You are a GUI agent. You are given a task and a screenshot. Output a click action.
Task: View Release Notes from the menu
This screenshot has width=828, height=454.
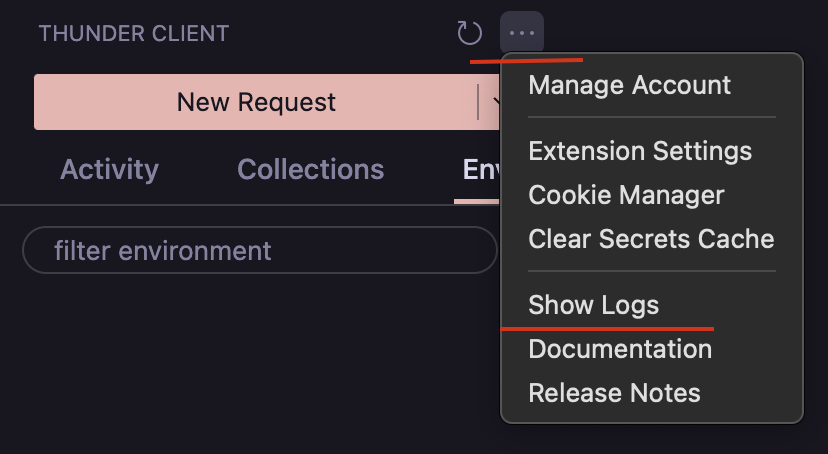pos(614,393)
